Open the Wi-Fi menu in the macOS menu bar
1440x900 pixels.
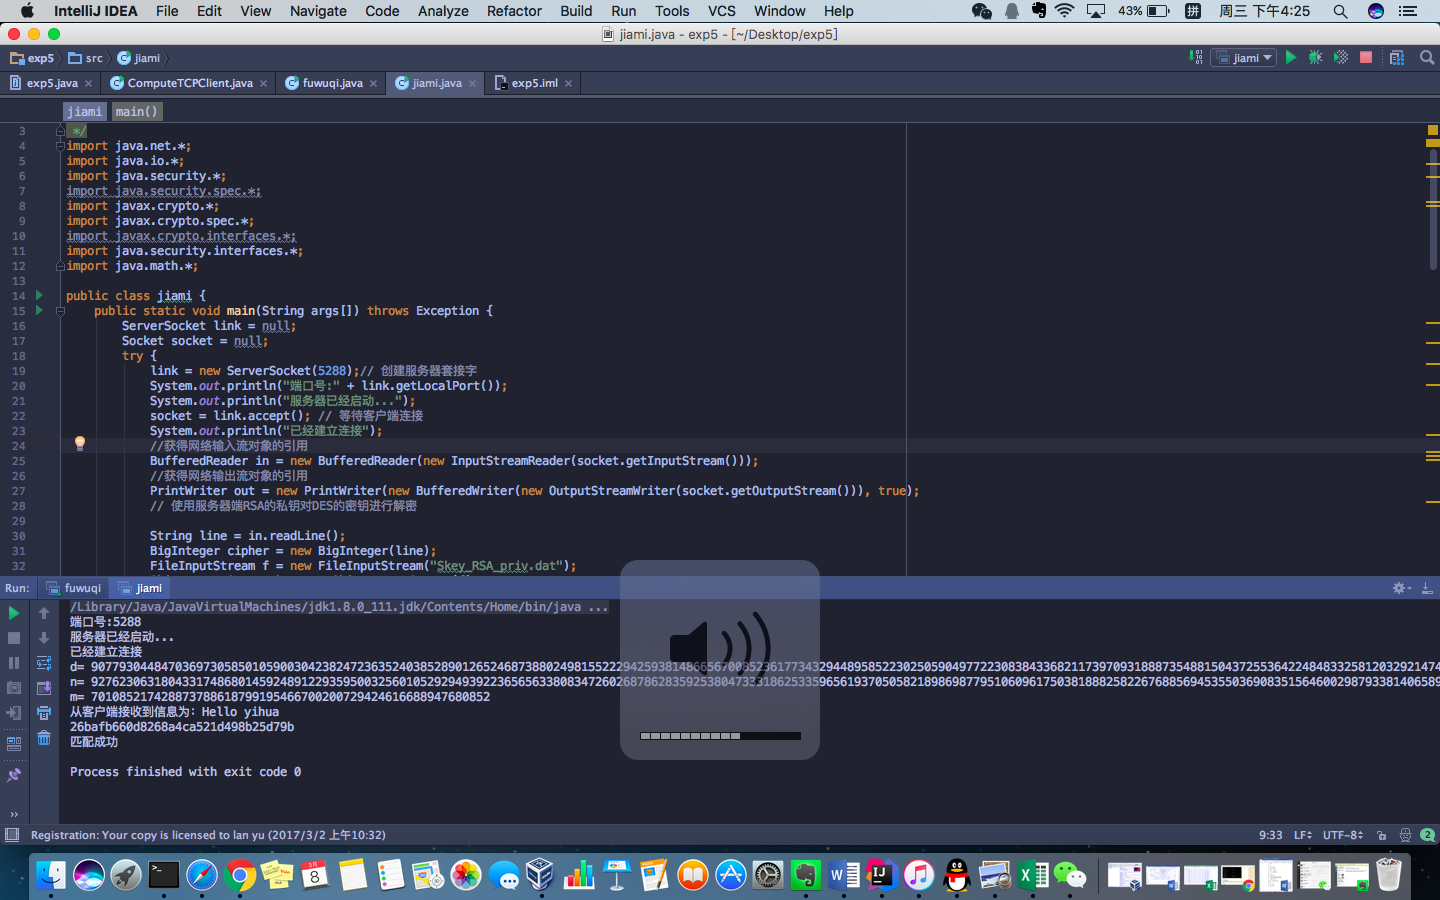click(x=1065, y=11)
